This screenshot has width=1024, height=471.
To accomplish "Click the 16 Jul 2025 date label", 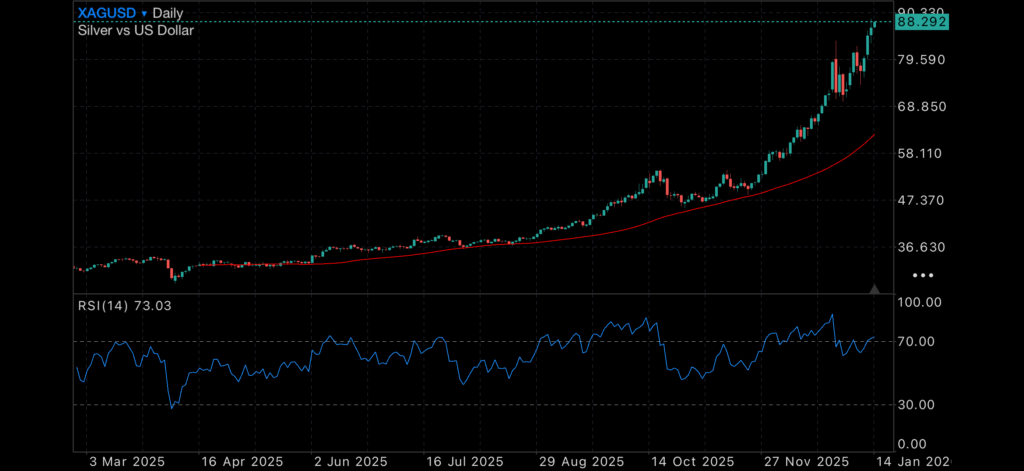I will coord(465,462).
